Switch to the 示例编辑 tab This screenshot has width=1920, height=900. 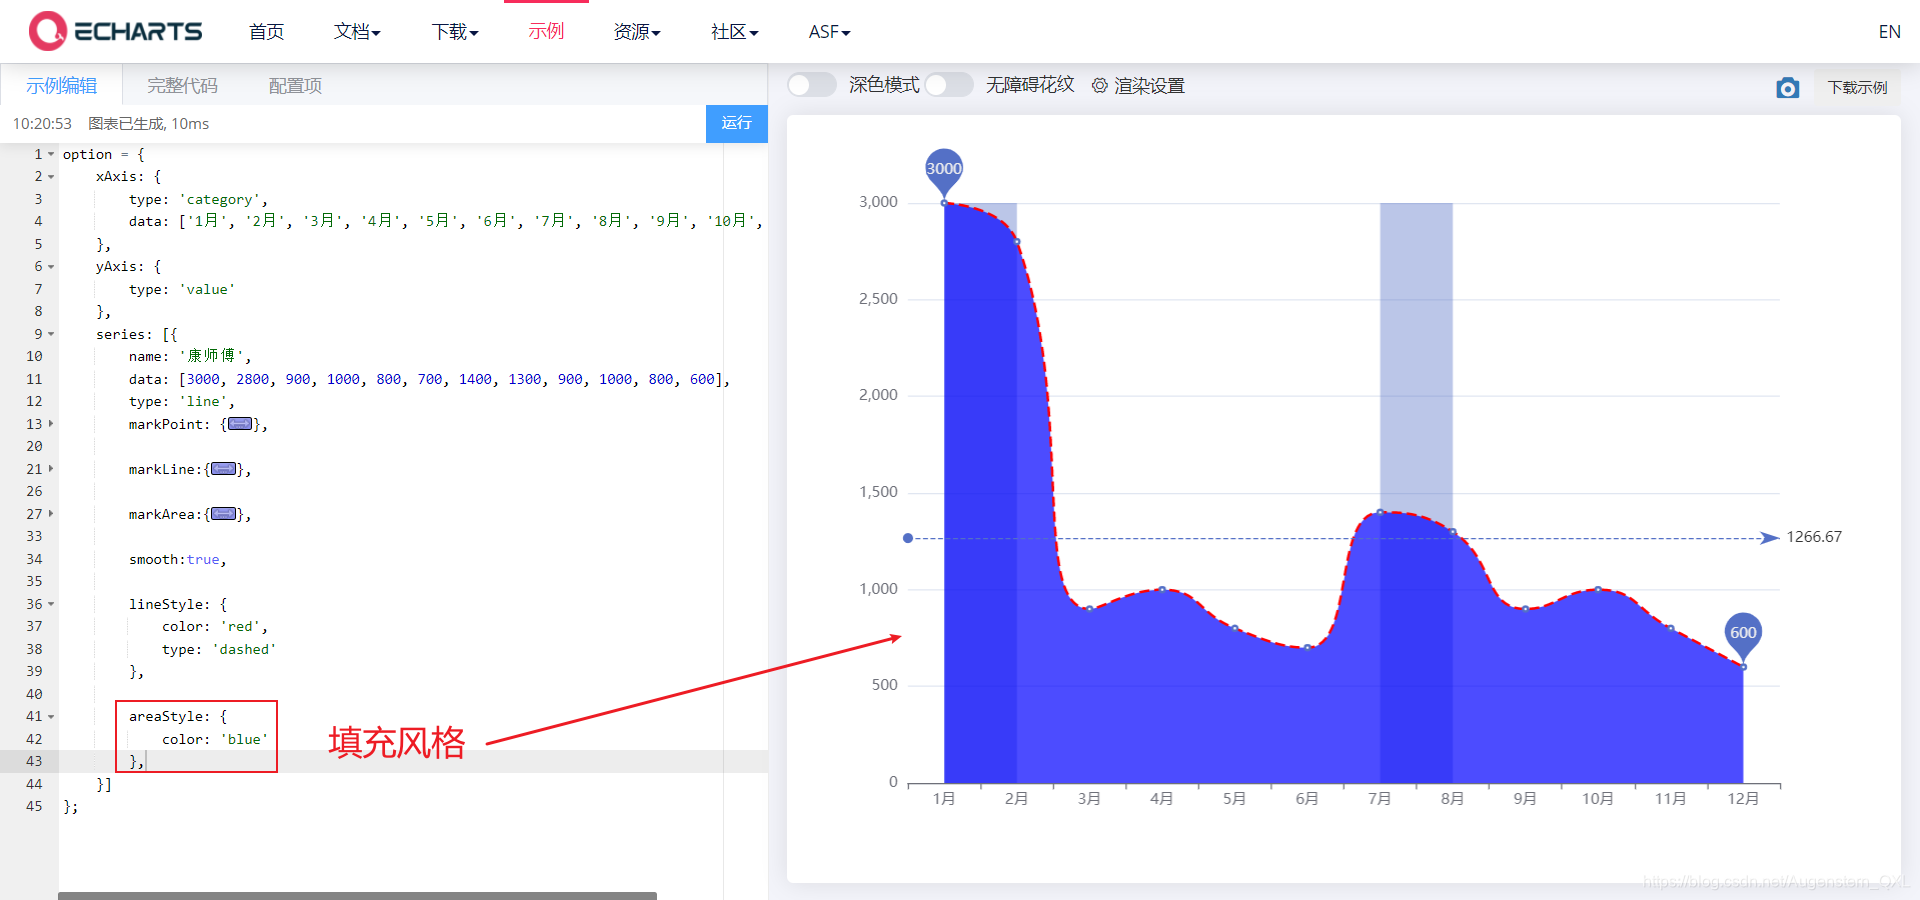pos(62,86)
